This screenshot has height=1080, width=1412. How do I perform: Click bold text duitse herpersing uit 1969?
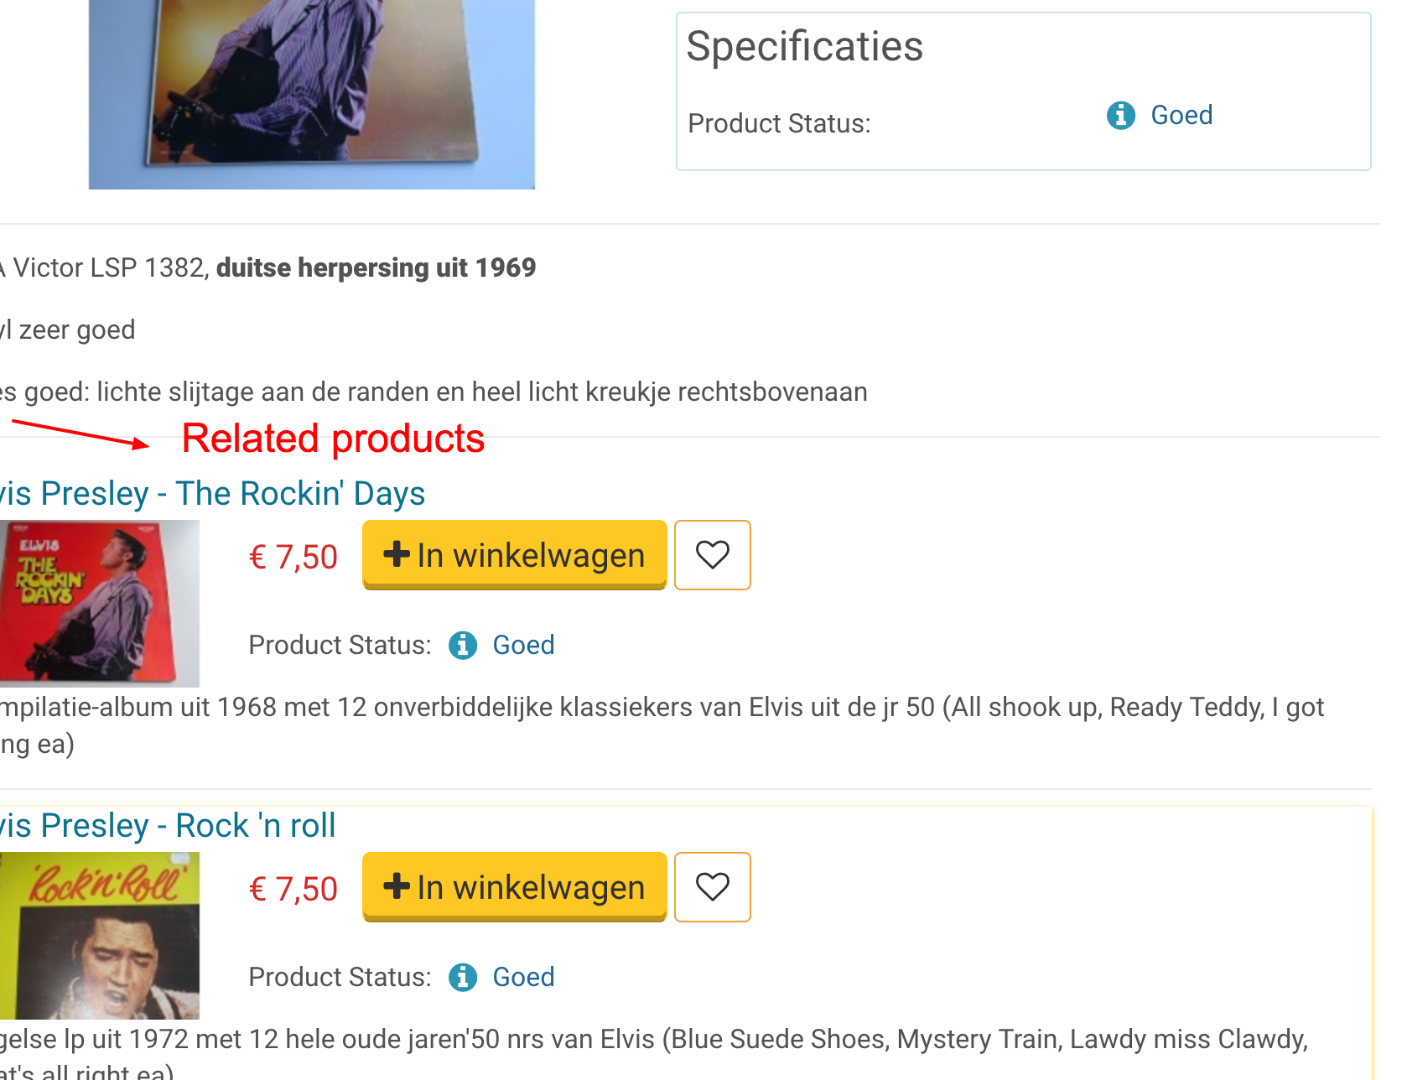pyautogui.click(x=376, y=268)
